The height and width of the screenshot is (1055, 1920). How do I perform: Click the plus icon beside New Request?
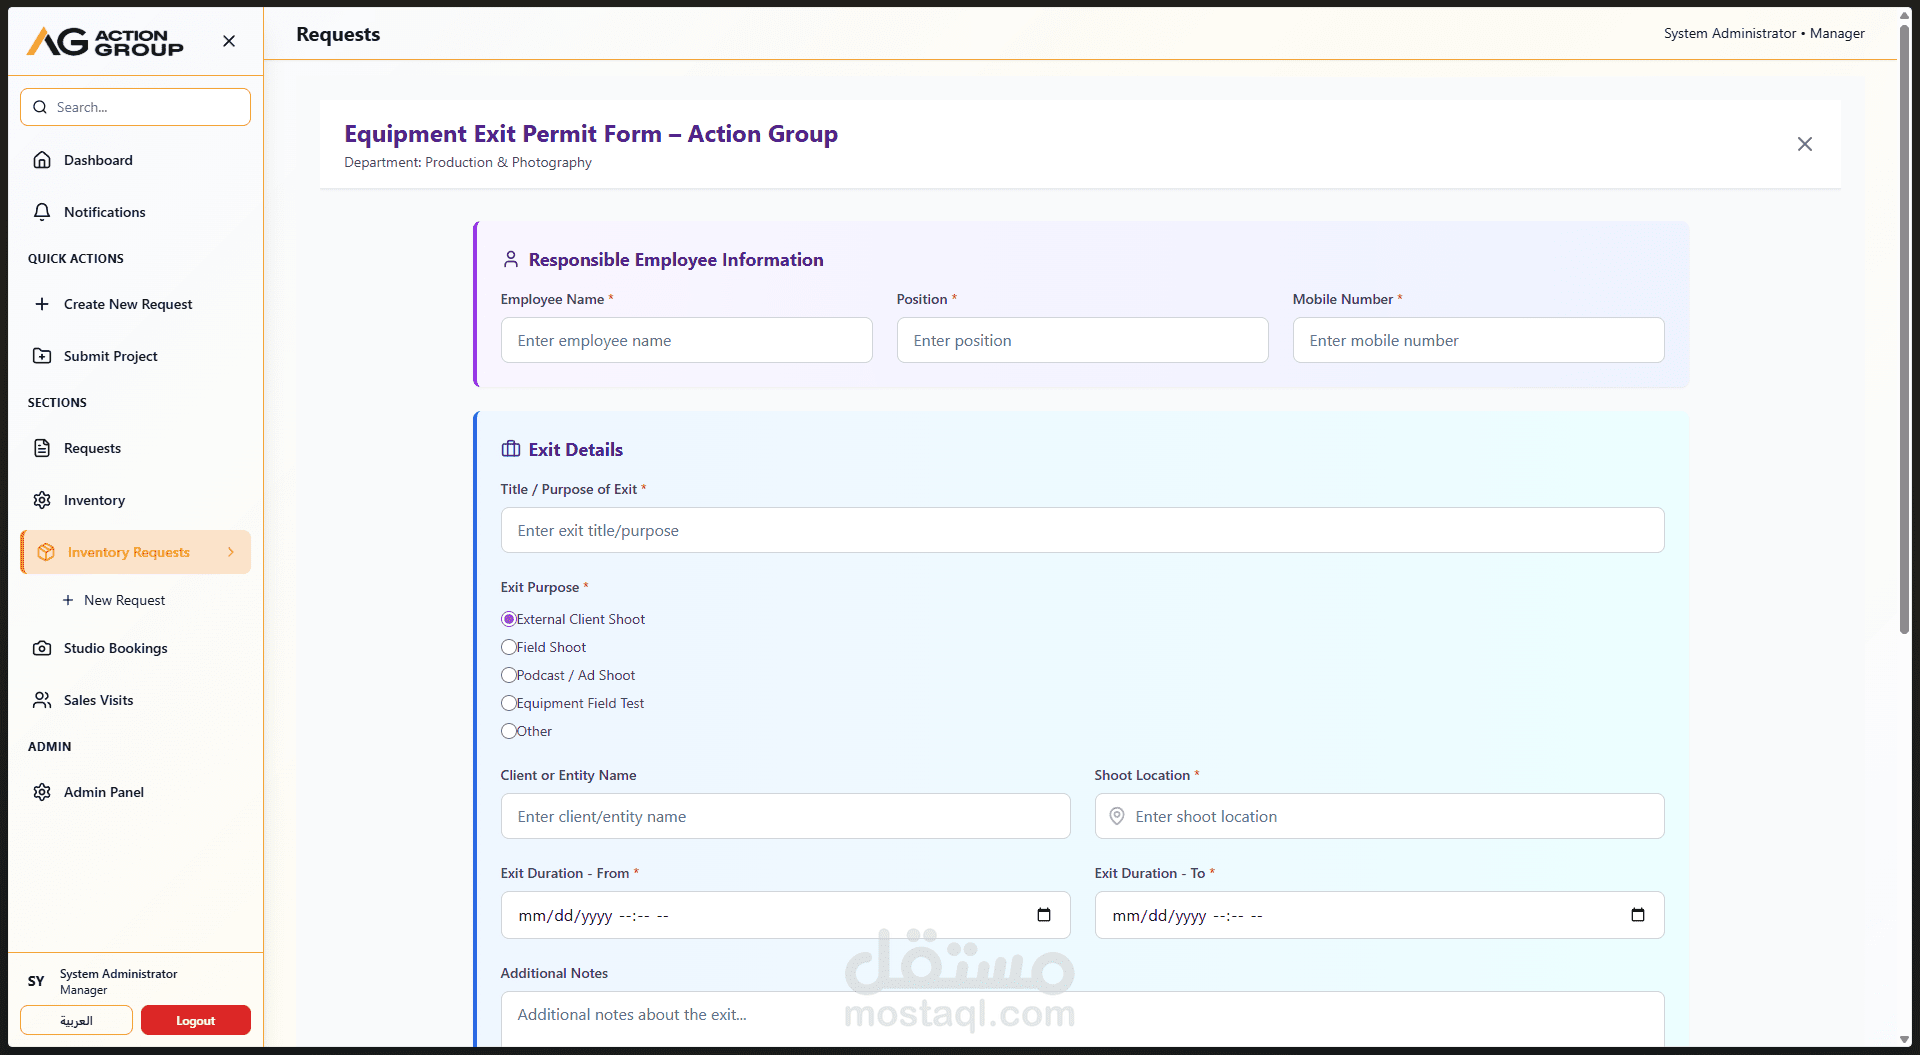point(68,600)
